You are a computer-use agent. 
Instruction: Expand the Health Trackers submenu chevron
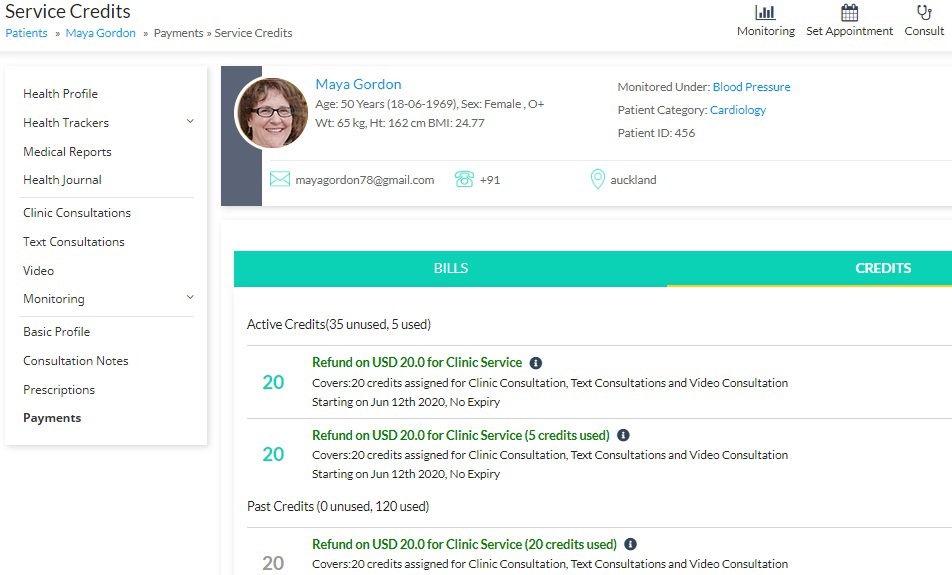[190, 121]
